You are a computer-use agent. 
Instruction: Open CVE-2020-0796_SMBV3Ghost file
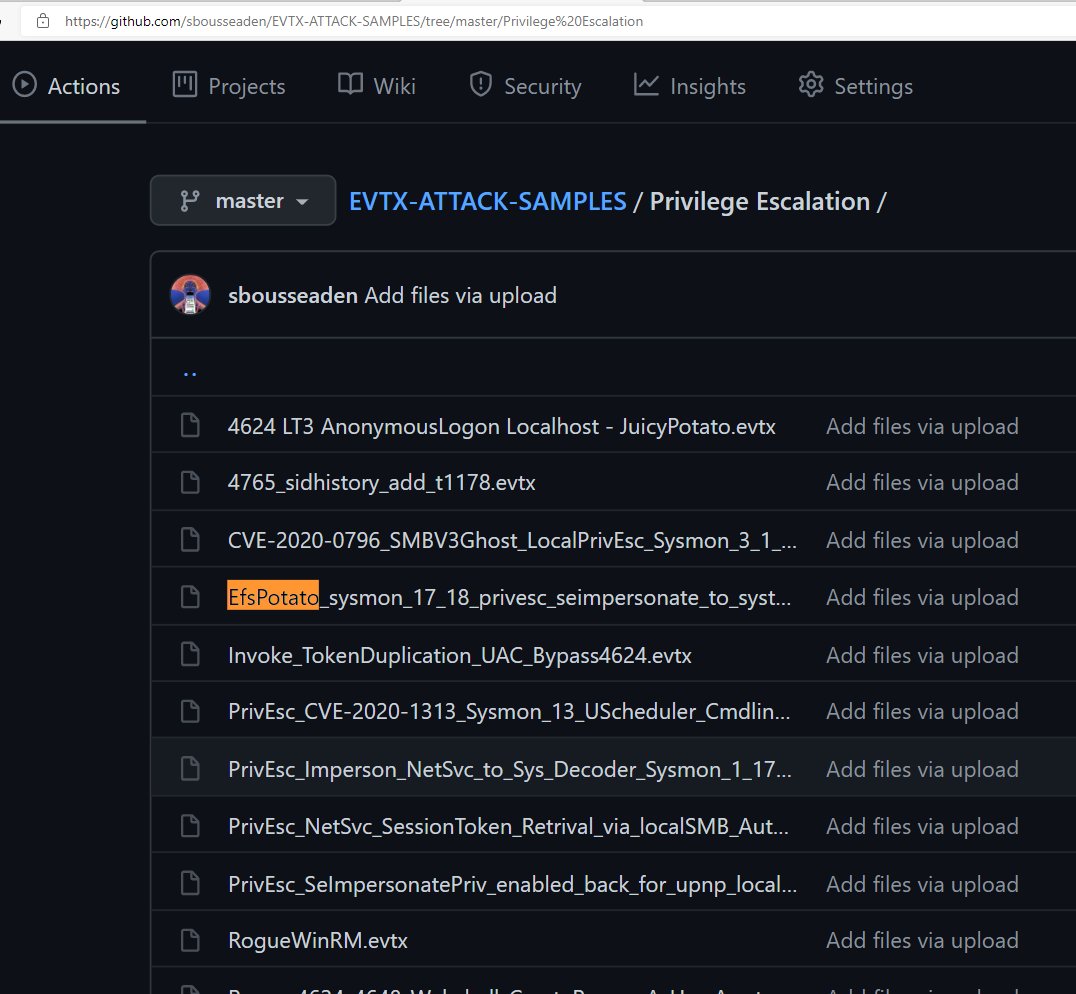(512, 540)
